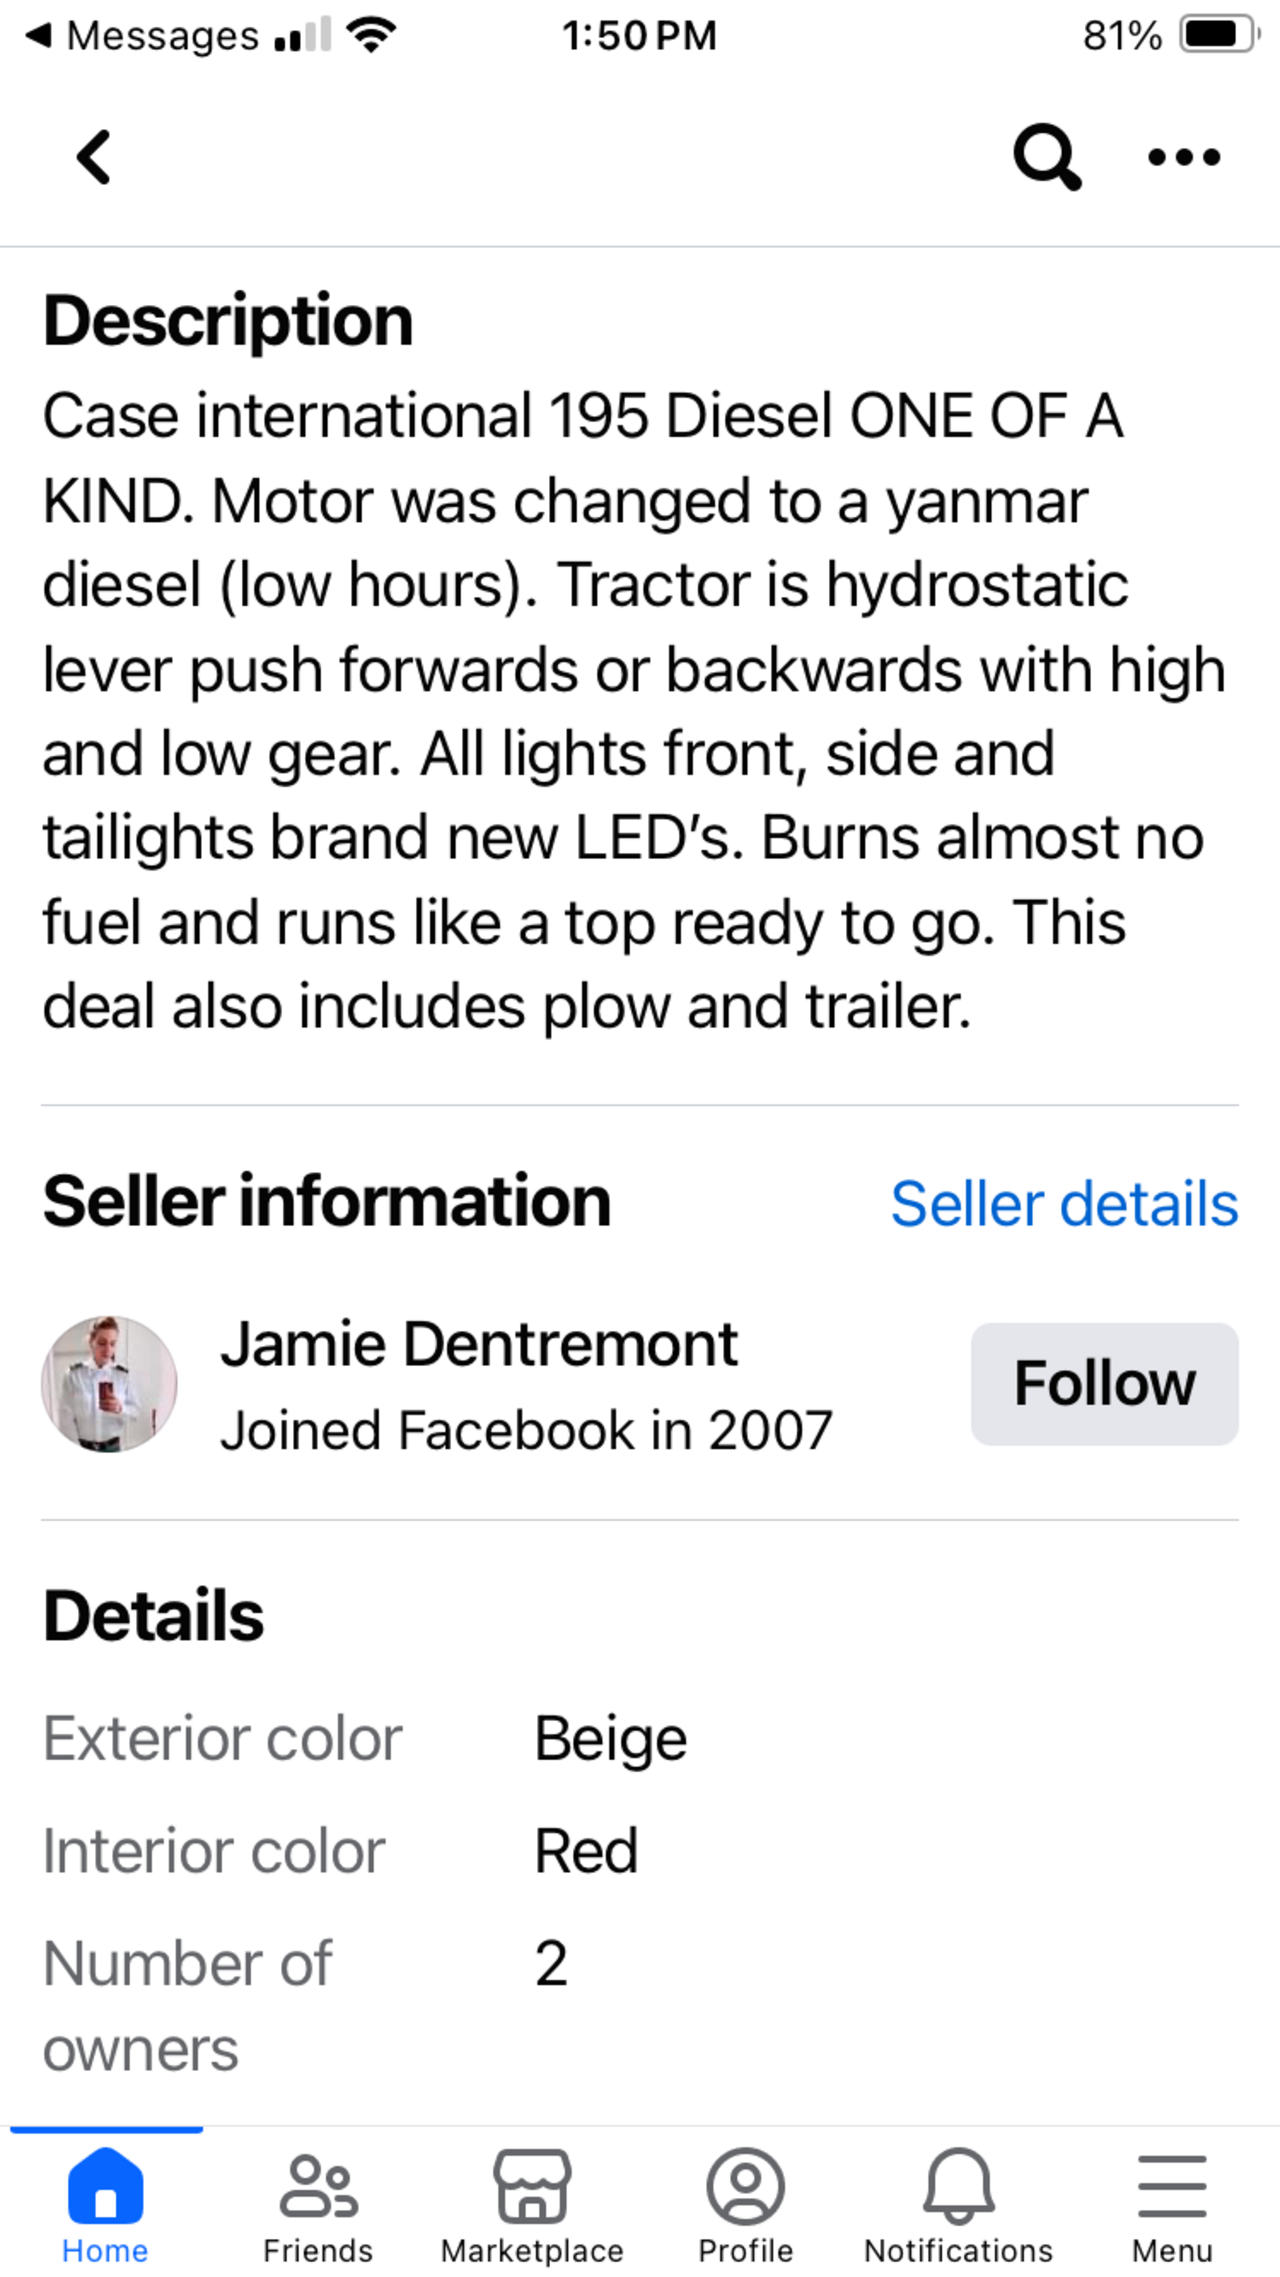Tap the seller name Jamie Dentremont
Image resolution: width=1280 pixels, height=2277 pixels.
(479, 1343)
